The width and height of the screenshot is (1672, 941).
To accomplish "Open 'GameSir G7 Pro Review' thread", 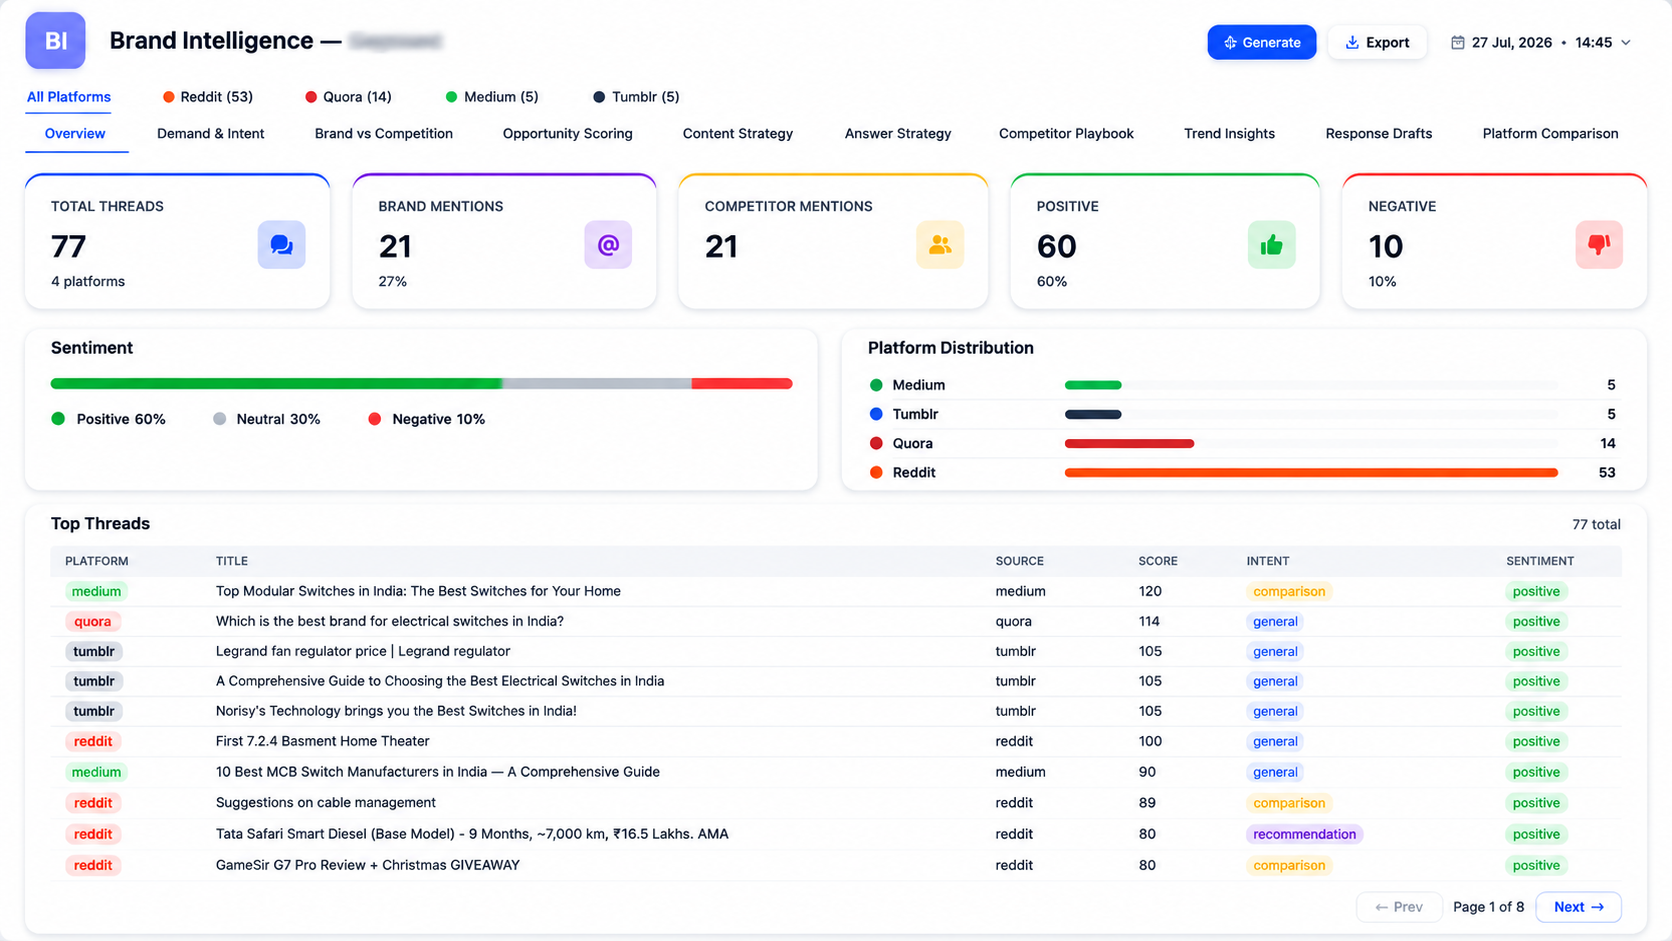I will [x=368, y=865].
